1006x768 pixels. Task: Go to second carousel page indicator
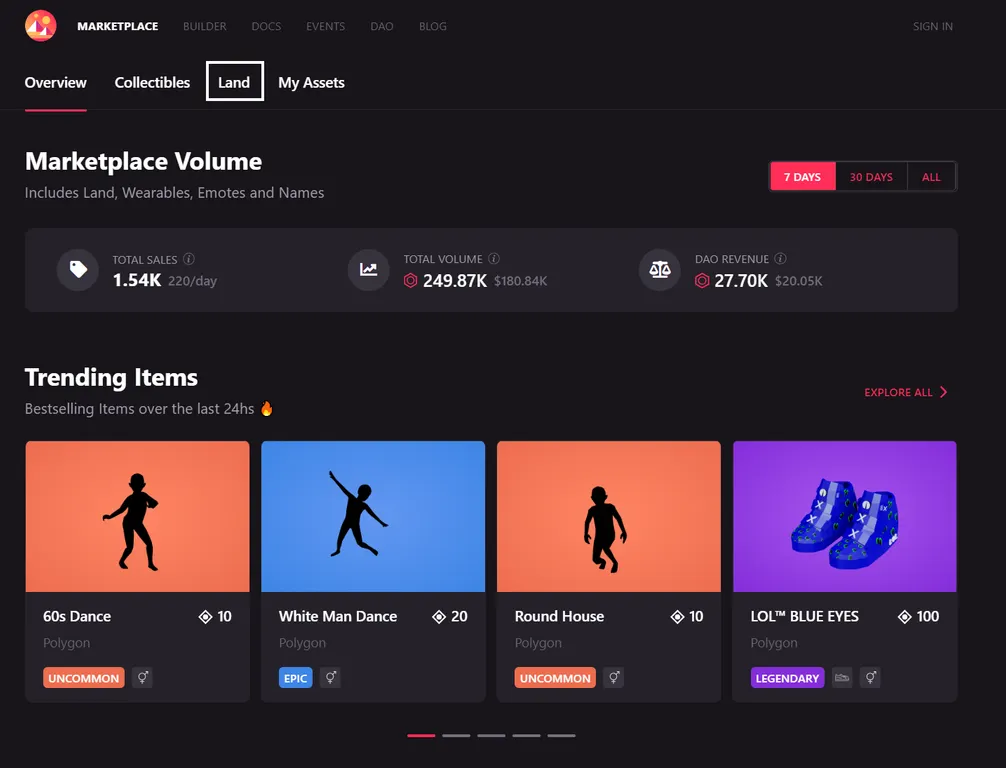[456, 735]
